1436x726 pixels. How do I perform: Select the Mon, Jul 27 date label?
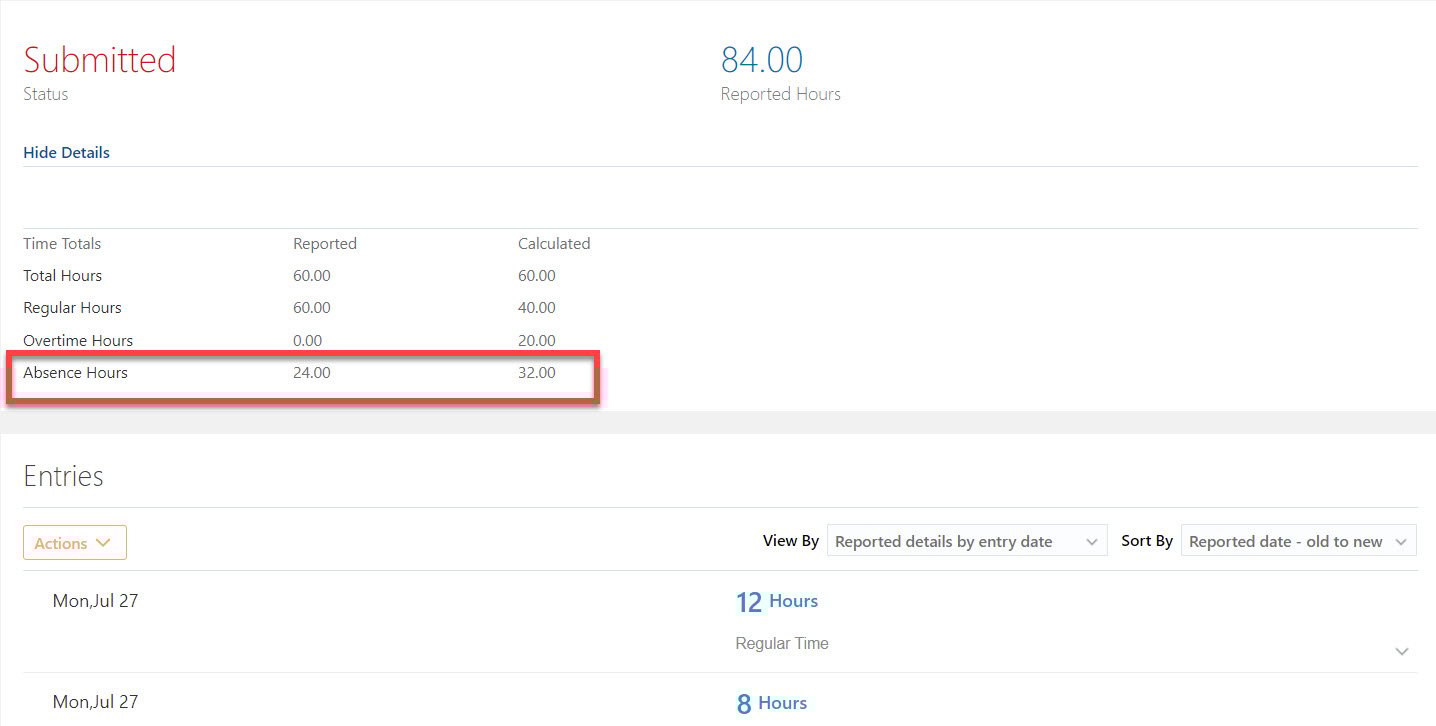pos(95,601)
